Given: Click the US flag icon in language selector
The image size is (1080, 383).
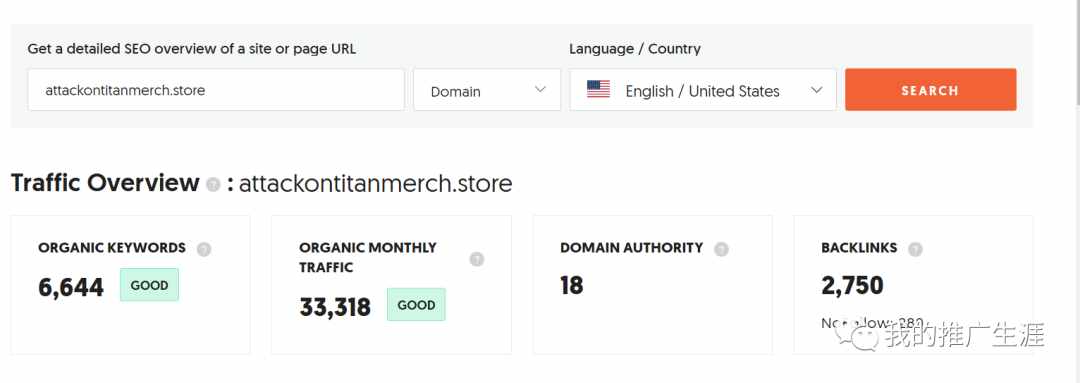Looking at the screenshot, I should 598,90.
